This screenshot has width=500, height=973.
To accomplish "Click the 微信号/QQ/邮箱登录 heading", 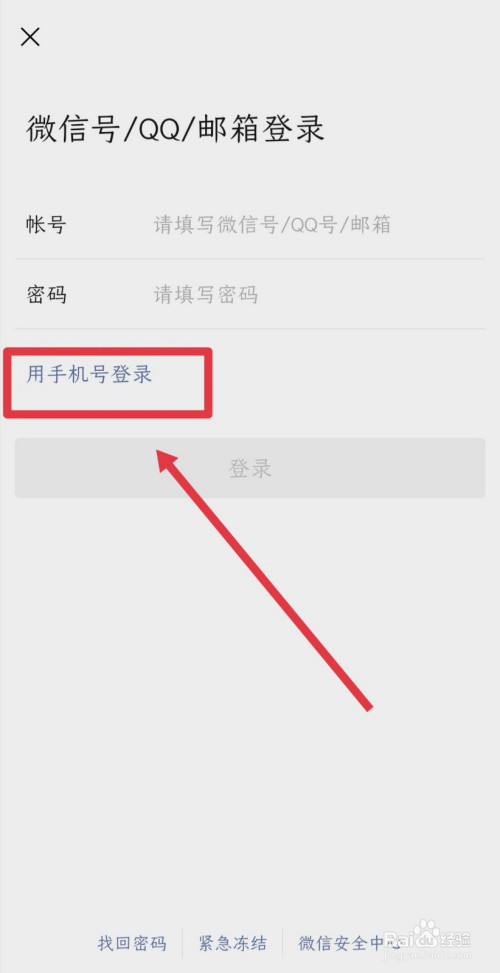I will point(175,130).
